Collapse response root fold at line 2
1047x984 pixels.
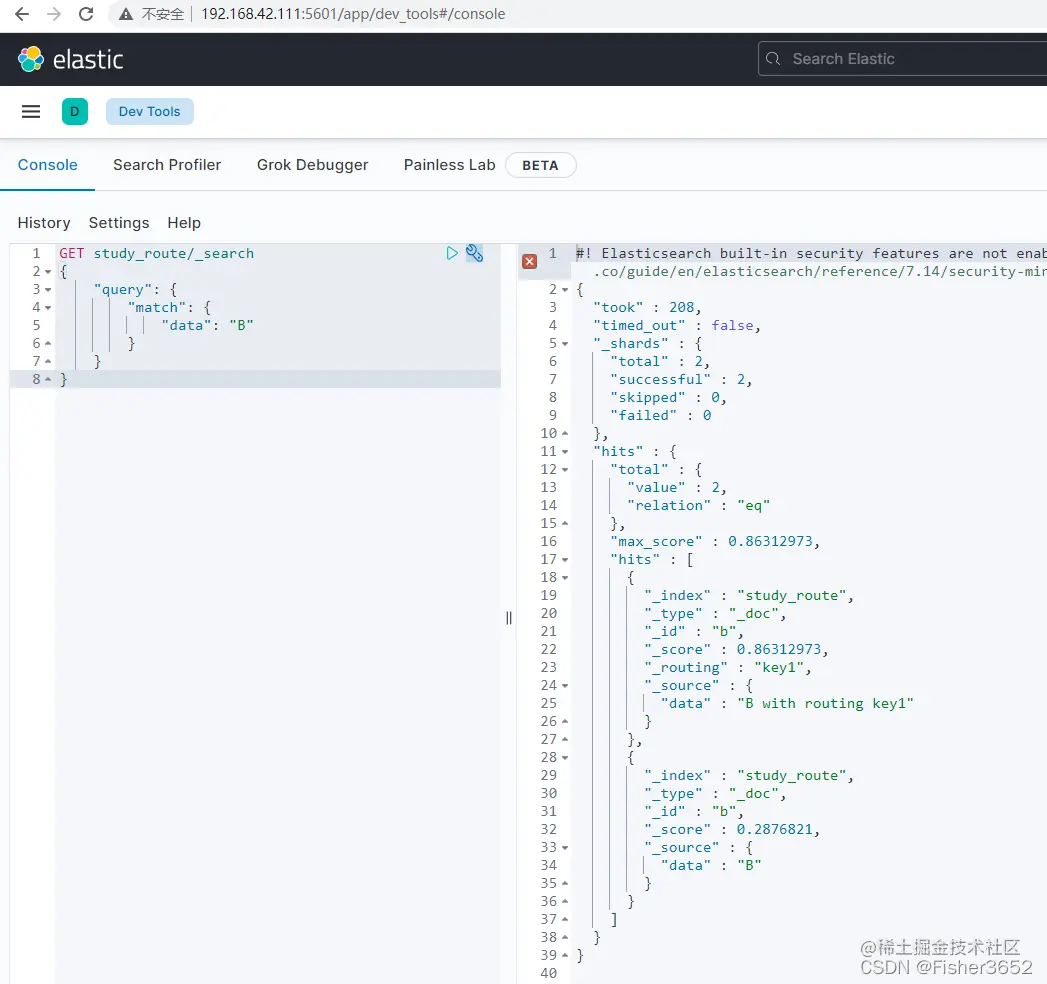coord(565,290)
